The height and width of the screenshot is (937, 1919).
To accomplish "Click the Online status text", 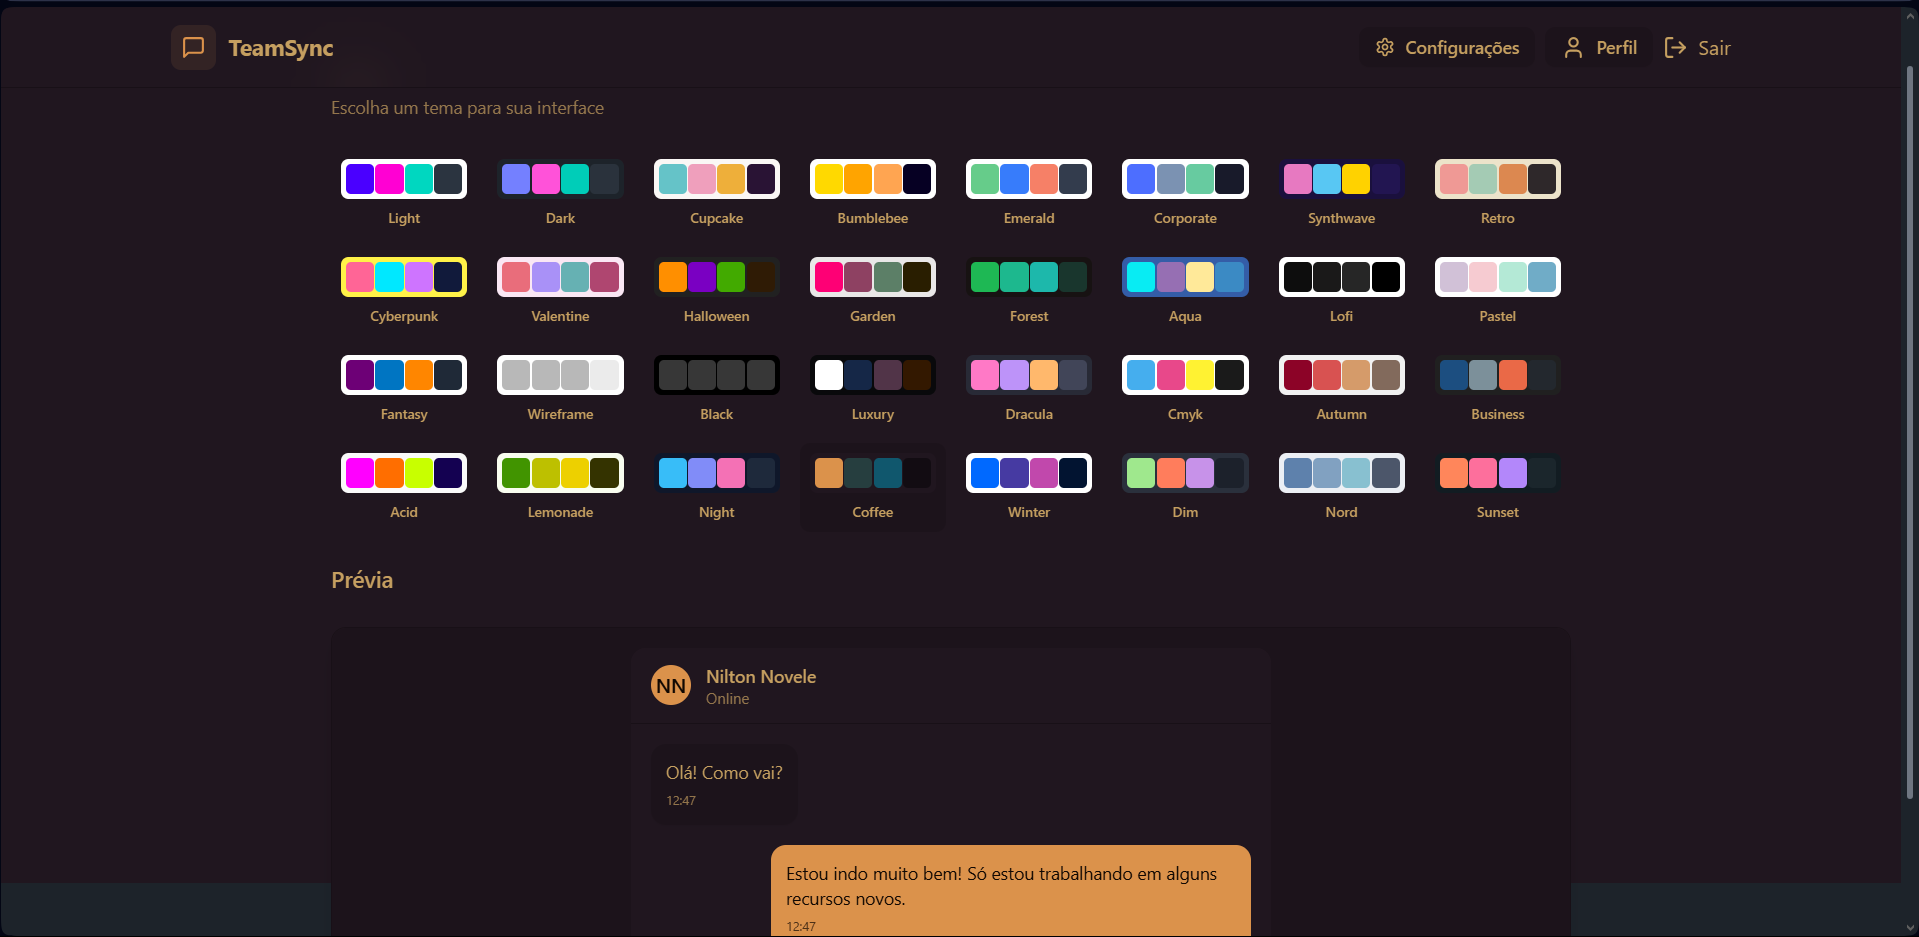I will [x=727, y=699].
